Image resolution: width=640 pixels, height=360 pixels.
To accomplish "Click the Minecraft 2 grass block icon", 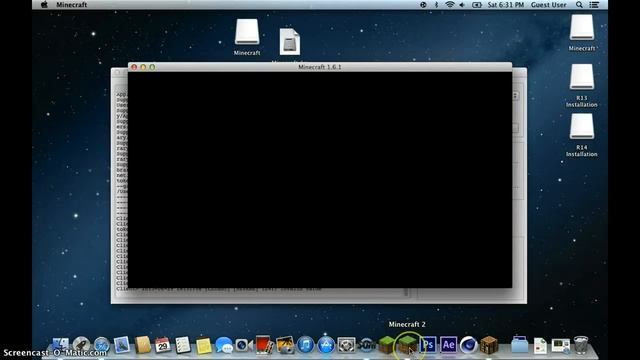I will click(x=407, y=345).
